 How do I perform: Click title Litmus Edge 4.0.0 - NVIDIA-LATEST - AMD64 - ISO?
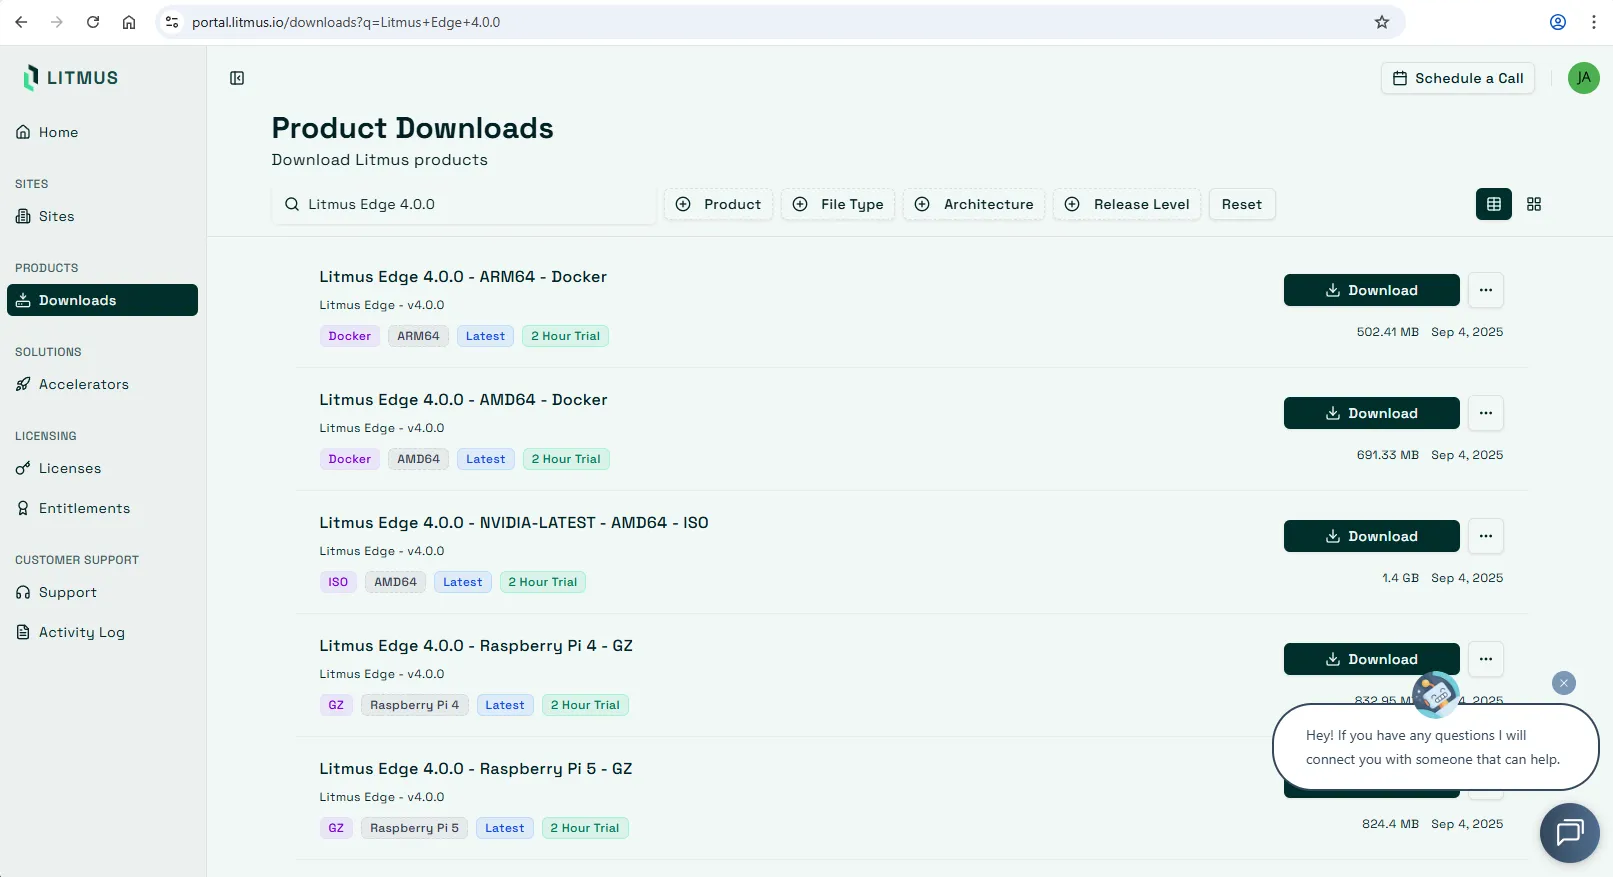(x=514, y=523)
